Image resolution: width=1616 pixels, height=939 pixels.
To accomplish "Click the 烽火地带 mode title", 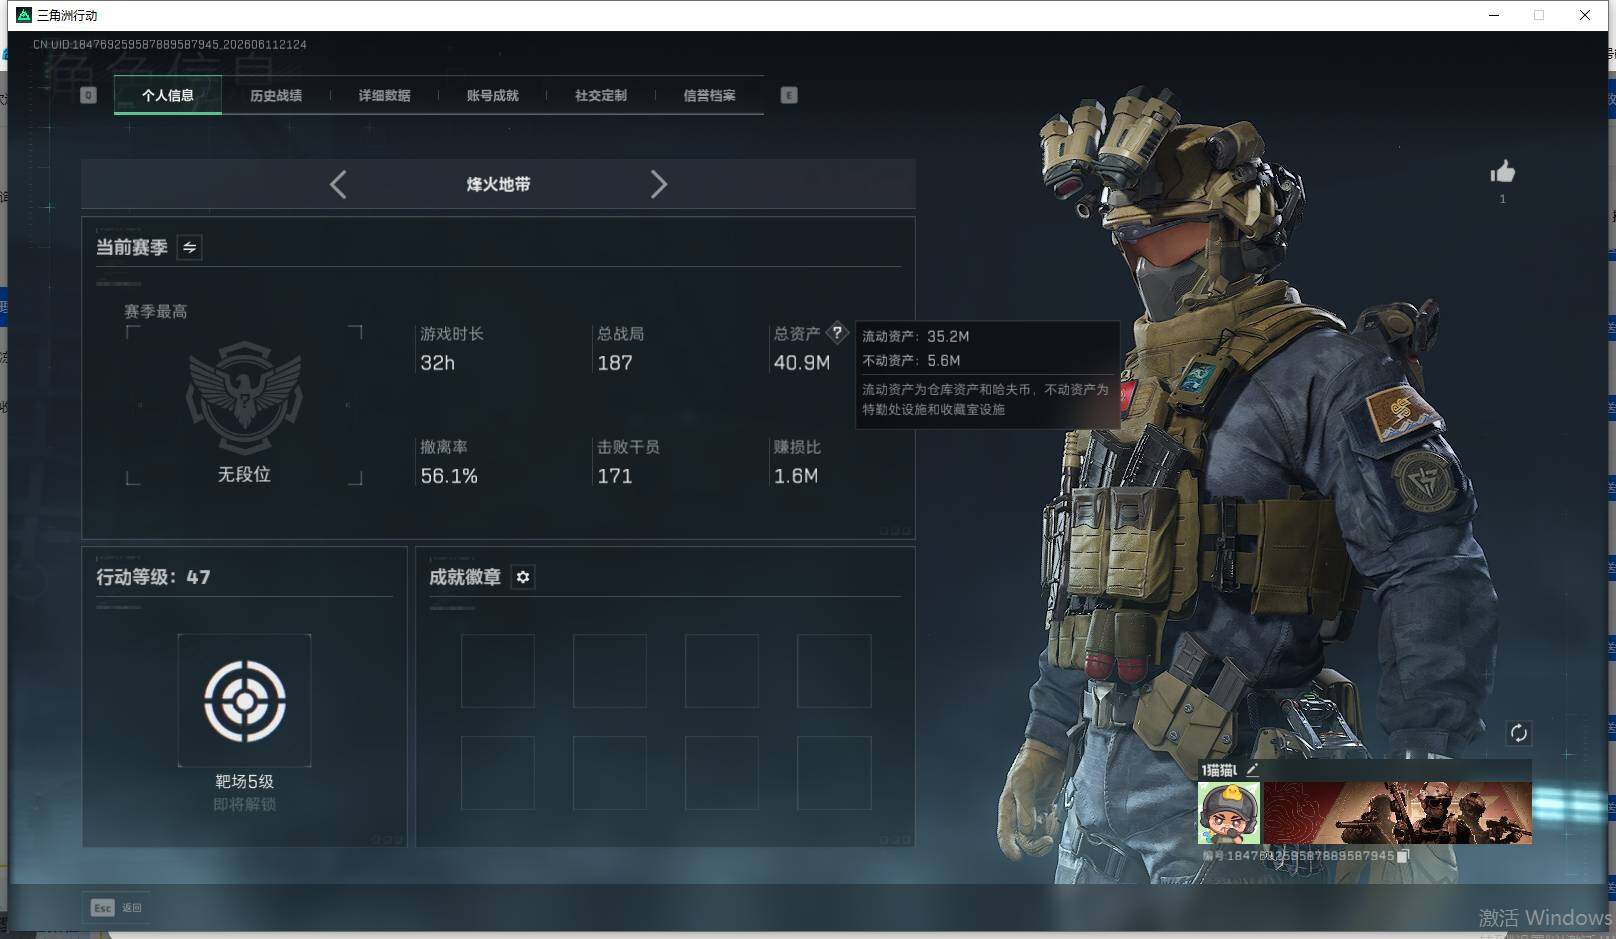I will [x=498, y=184].
